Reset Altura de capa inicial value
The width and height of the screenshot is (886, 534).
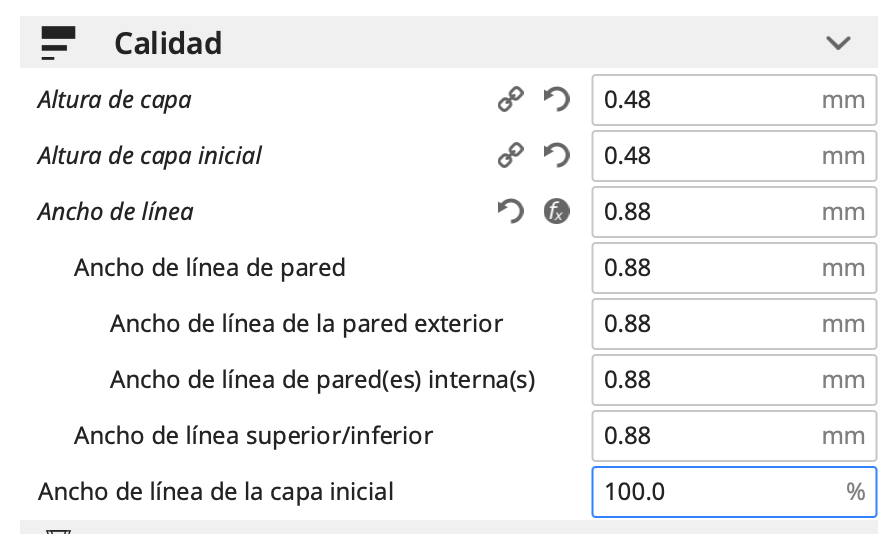point(556,156)
